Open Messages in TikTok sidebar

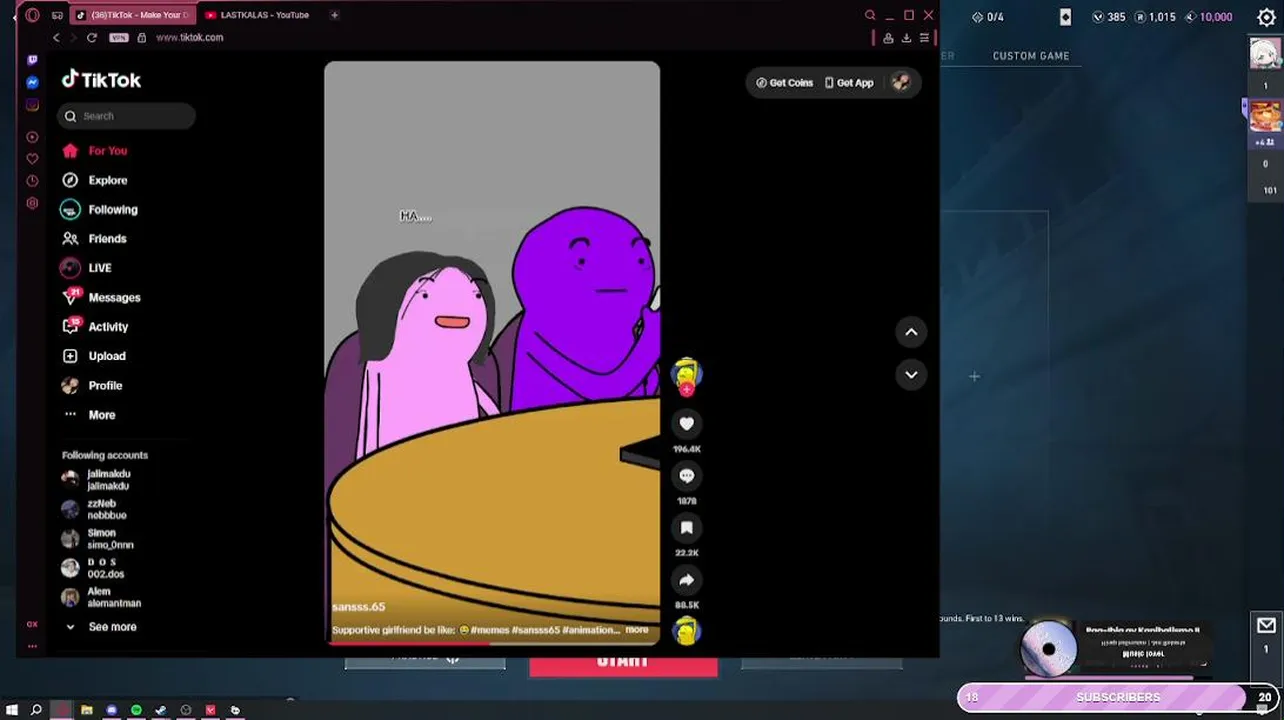[101, 297]
